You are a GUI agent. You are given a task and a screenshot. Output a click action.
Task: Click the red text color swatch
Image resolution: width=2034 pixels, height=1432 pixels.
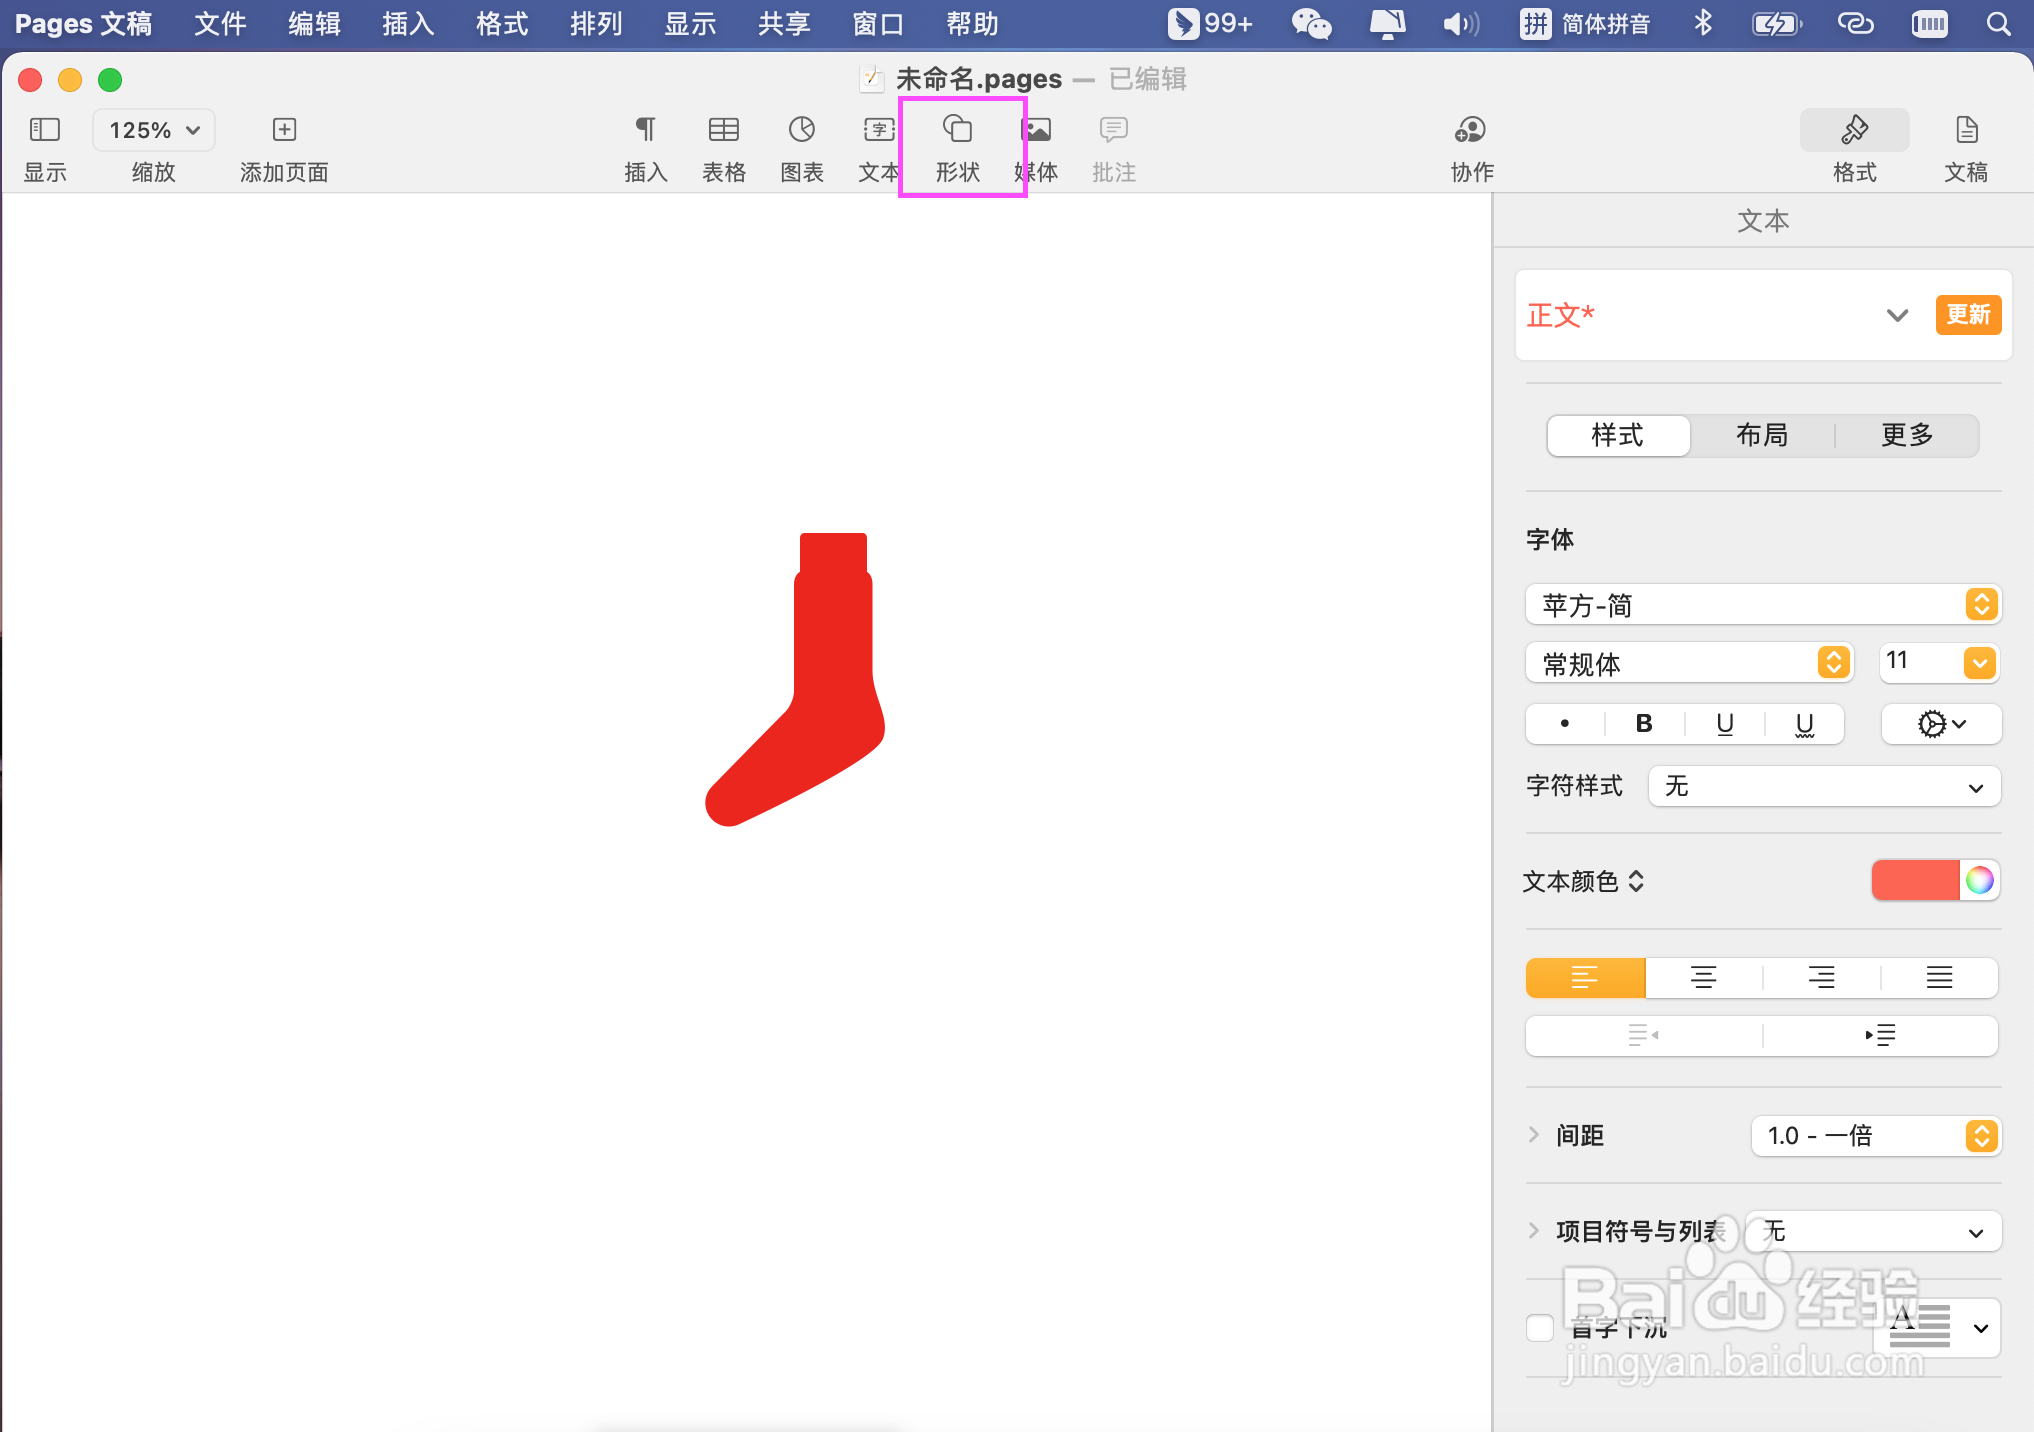1914,880
